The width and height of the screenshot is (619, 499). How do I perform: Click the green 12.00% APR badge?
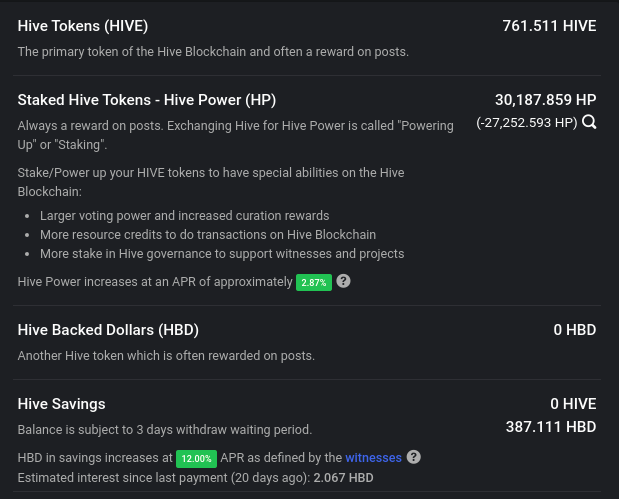click(196, 459)
